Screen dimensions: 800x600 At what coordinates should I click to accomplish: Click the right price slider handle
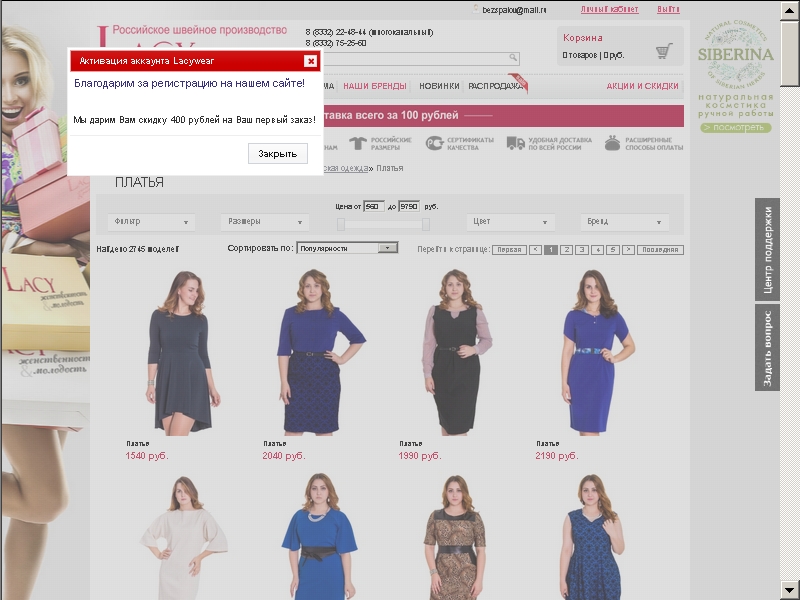click(426, 224)
